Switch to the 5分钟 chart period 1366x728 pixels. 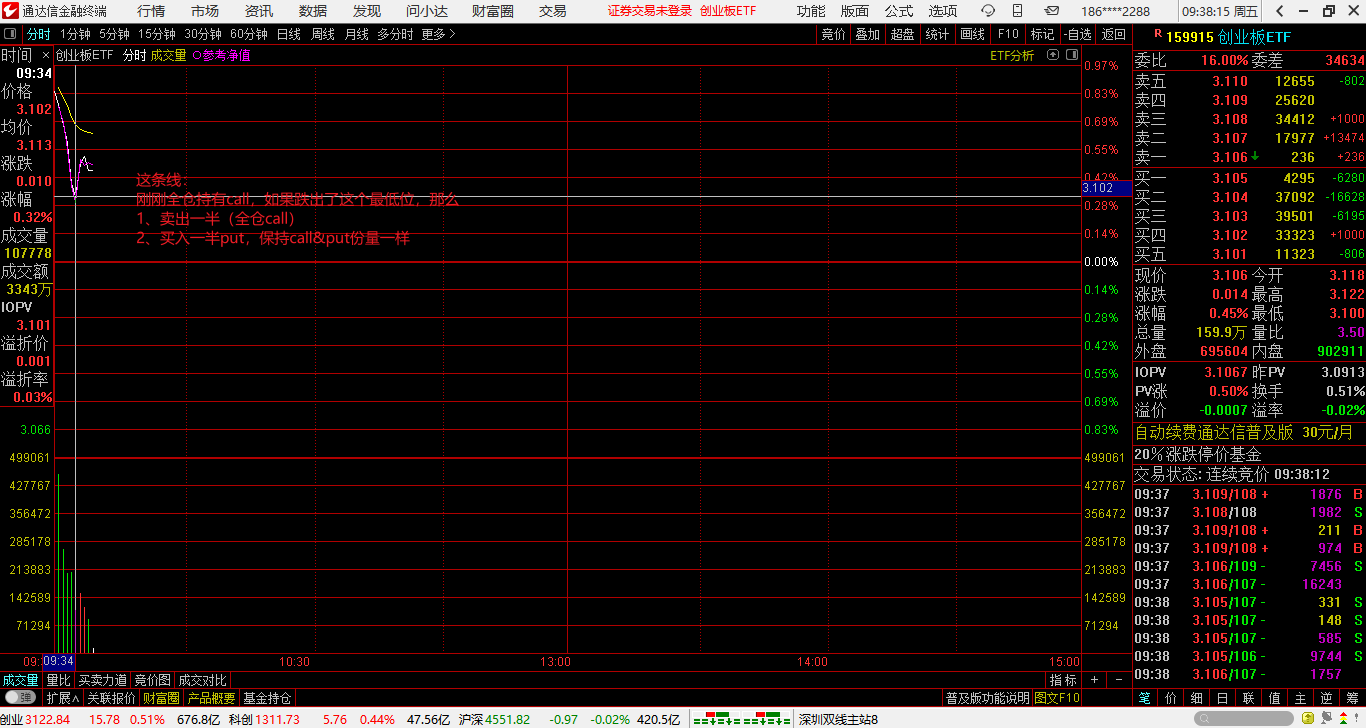114,34
